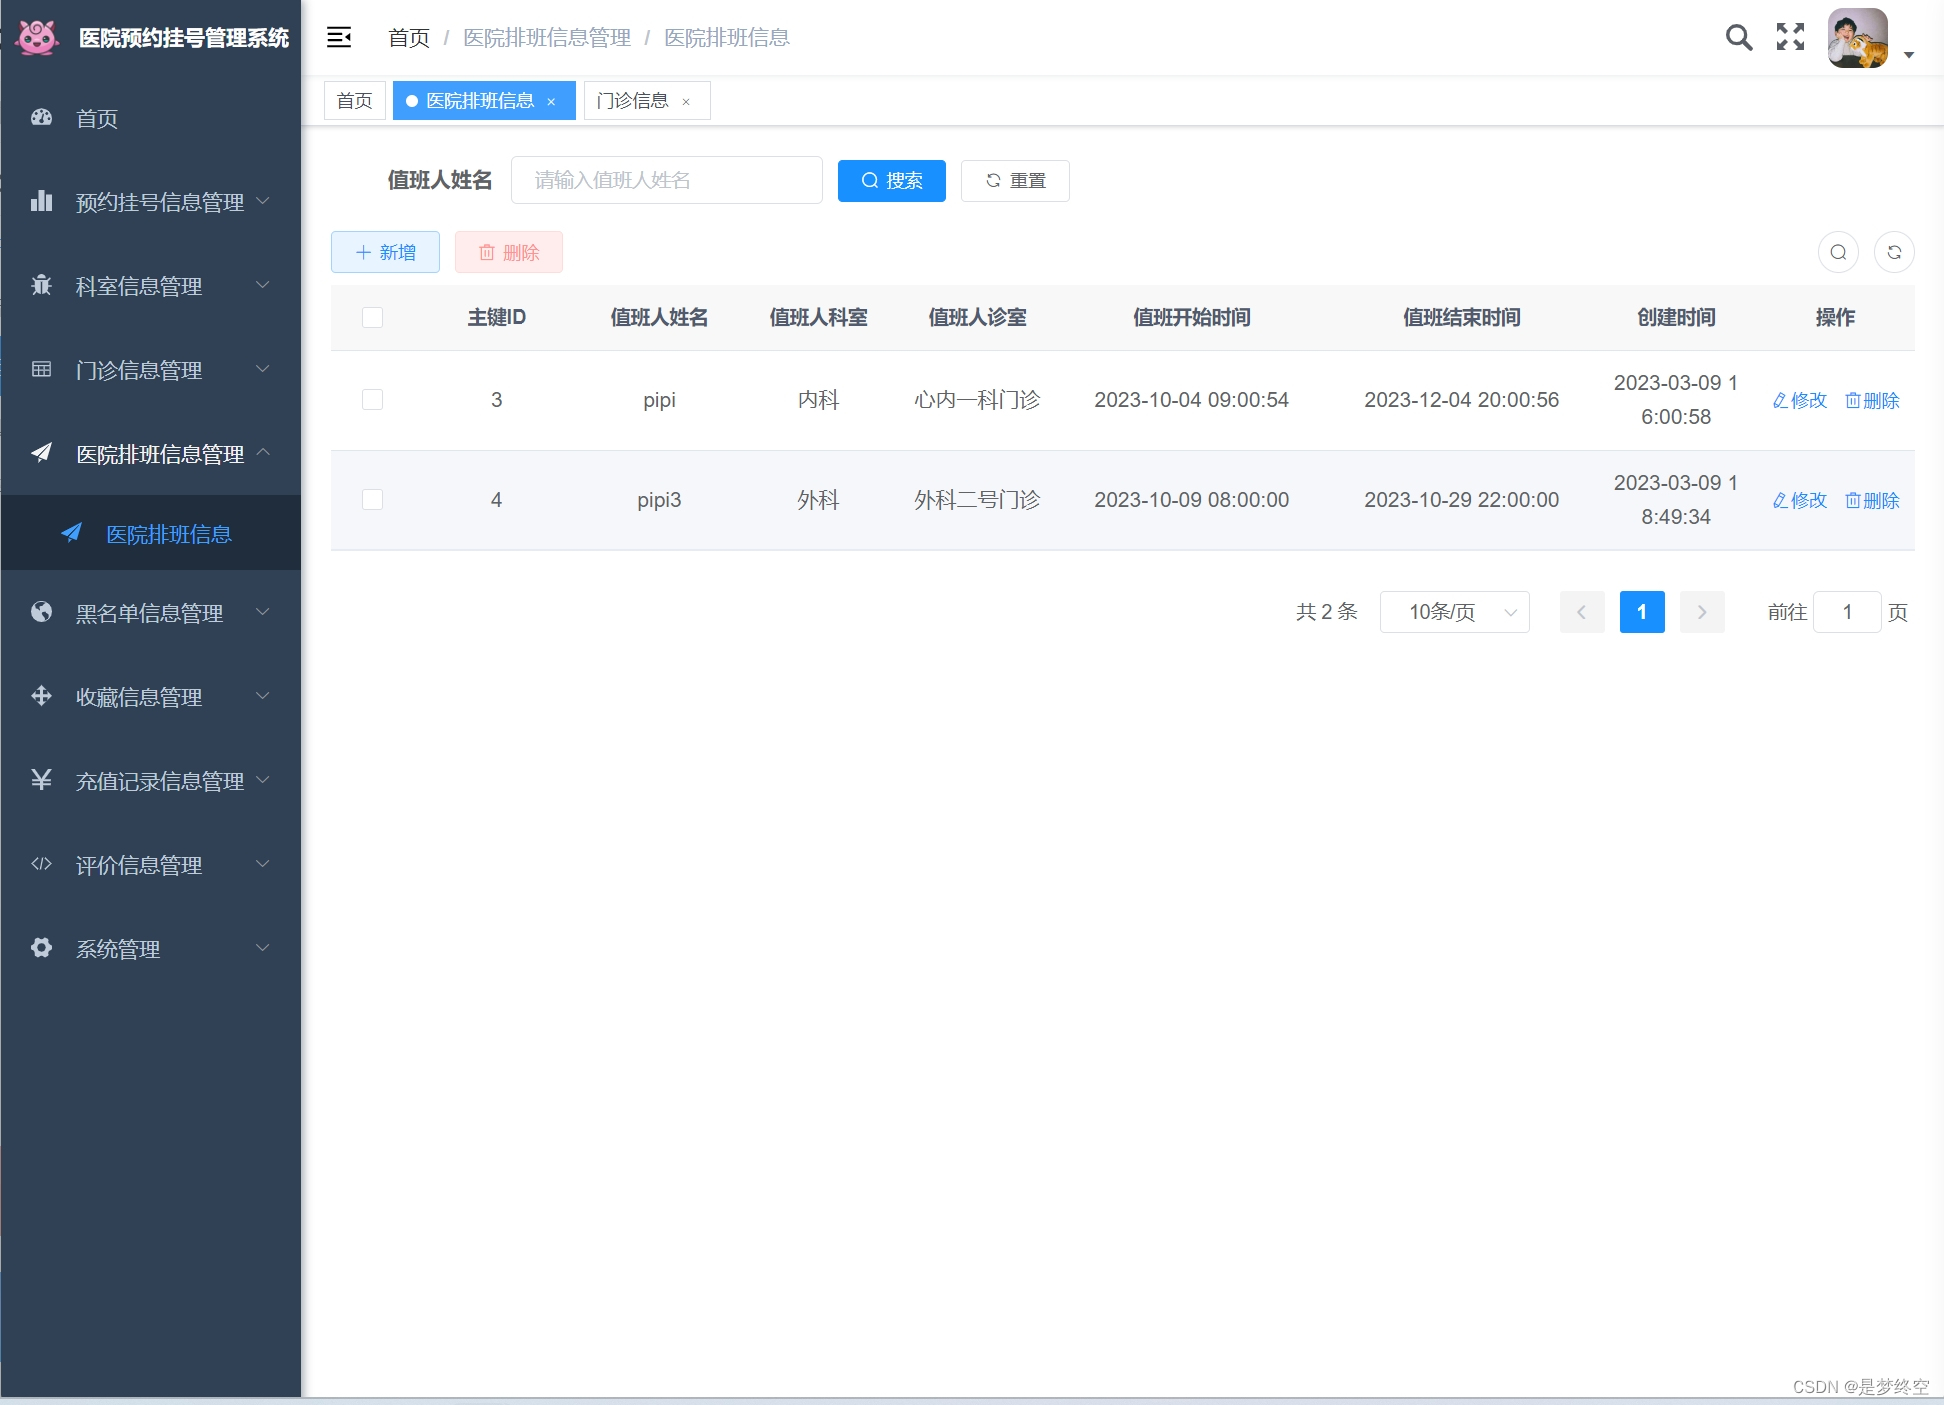Open the 10条/页 page size dropdown
The height and width of the screenshot is (1405, 1944).
pos(1455,612)
